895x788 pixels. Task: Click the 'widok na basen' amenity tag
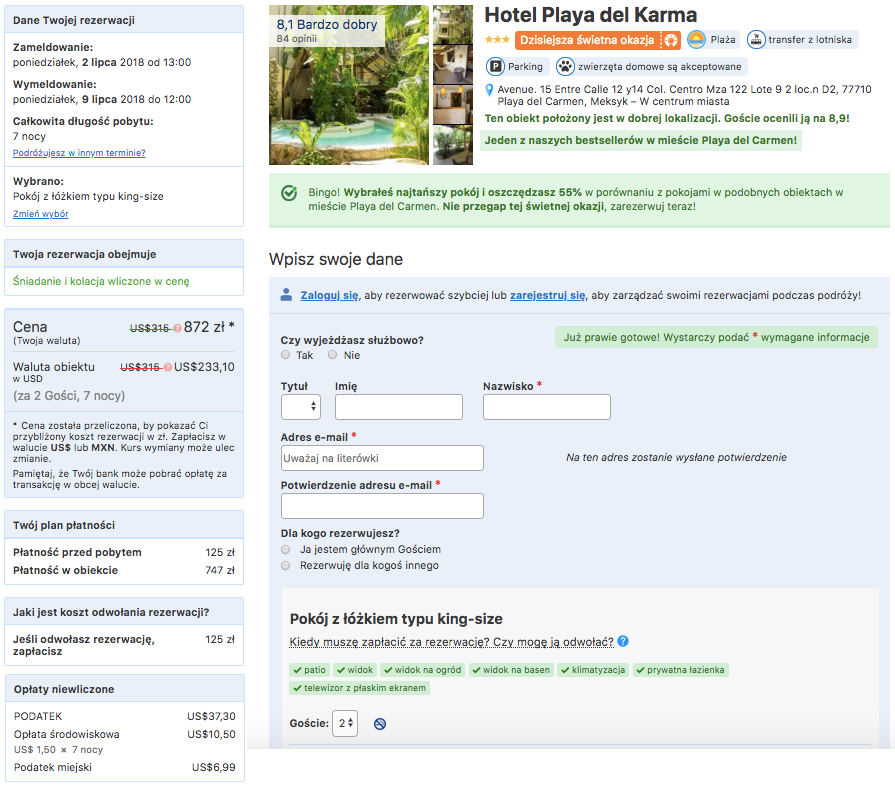coord(511,670)
